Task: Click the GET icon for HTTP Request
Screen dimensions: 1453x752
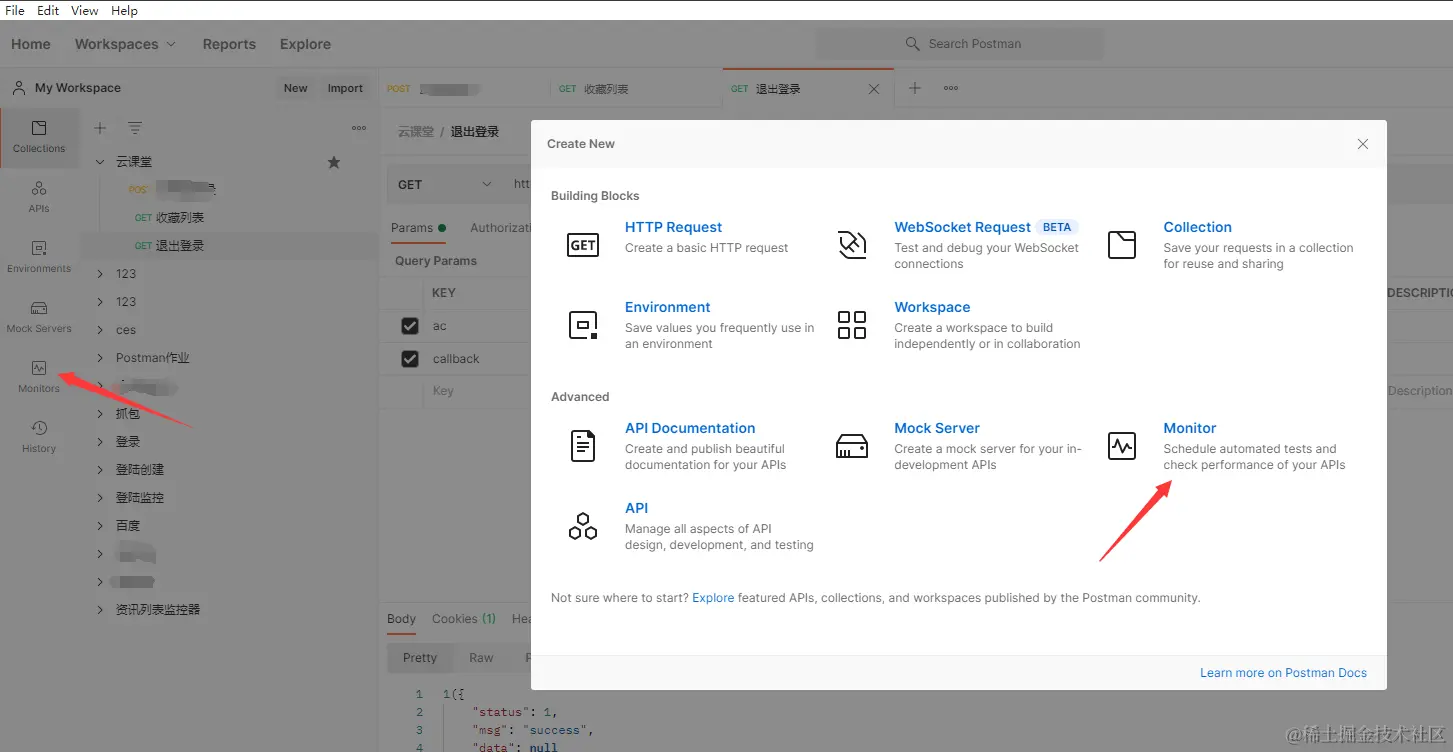Action: click(583, 245)
